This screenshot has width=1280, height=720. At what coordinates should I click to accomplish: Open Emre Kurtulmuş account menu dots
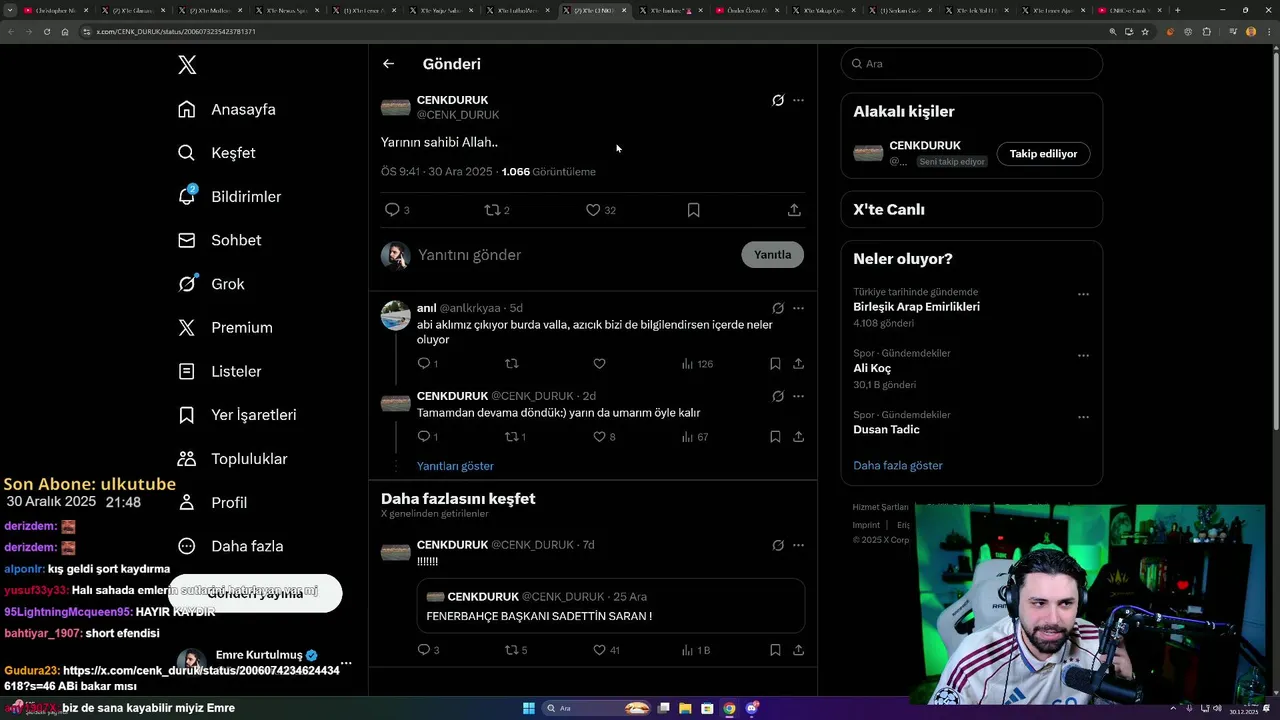tap(346, 663)
